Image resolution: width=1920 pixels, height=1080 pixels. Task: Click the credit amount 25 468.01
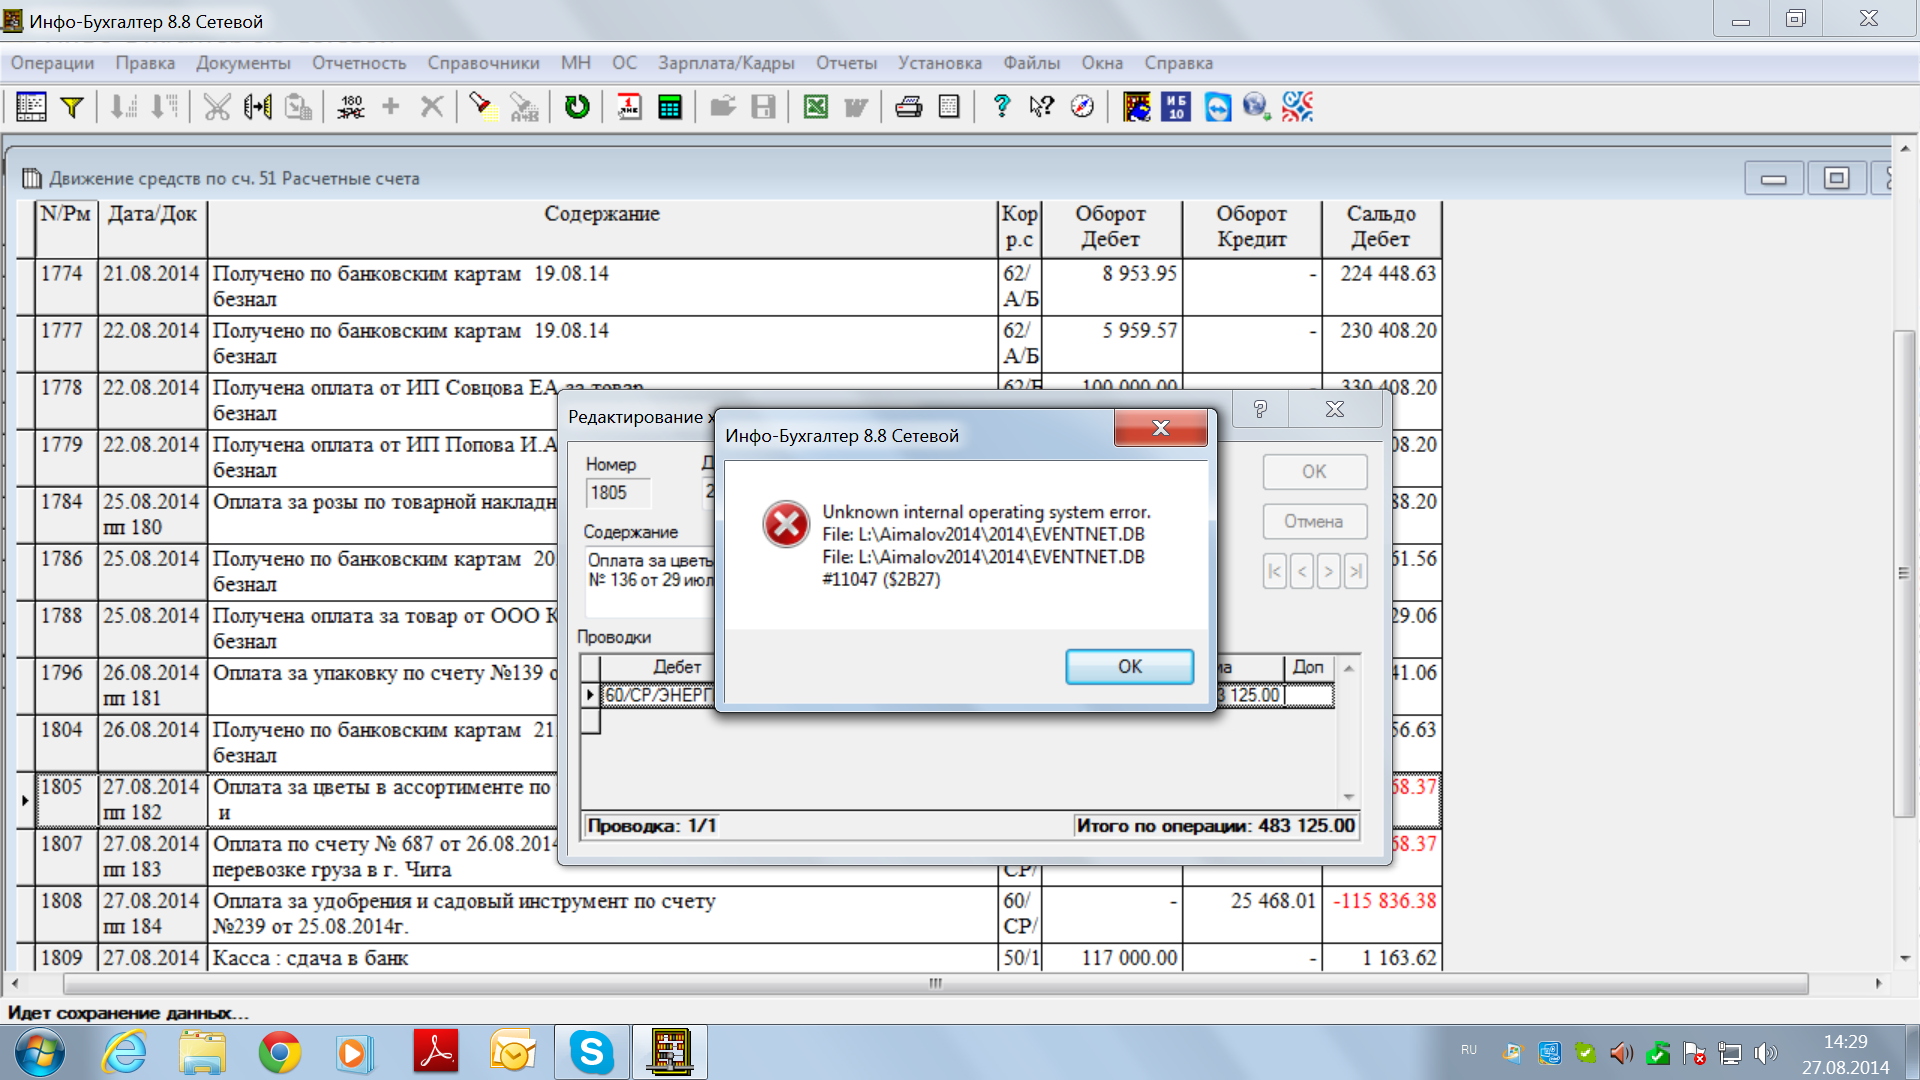pos(1273,901)
